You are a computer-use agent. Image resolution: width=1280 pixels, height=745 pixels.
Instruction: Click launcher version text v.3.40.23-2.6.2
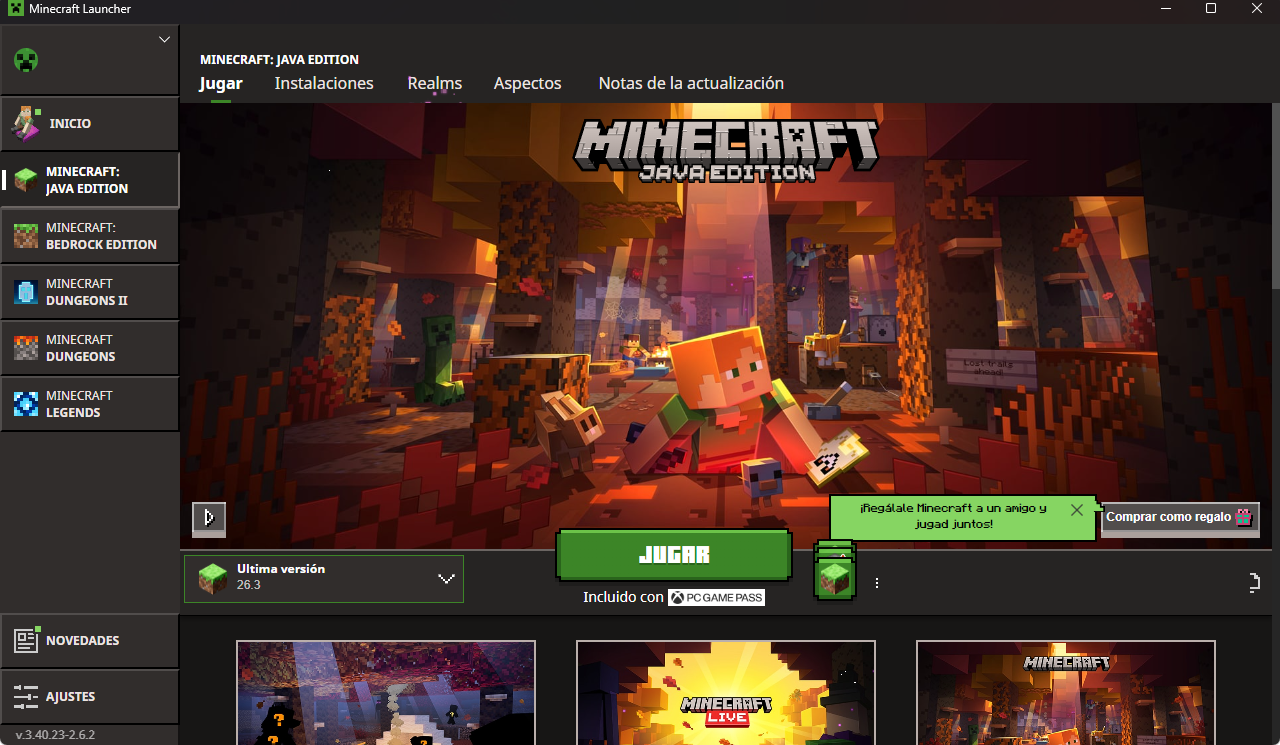tap(55, 735)
